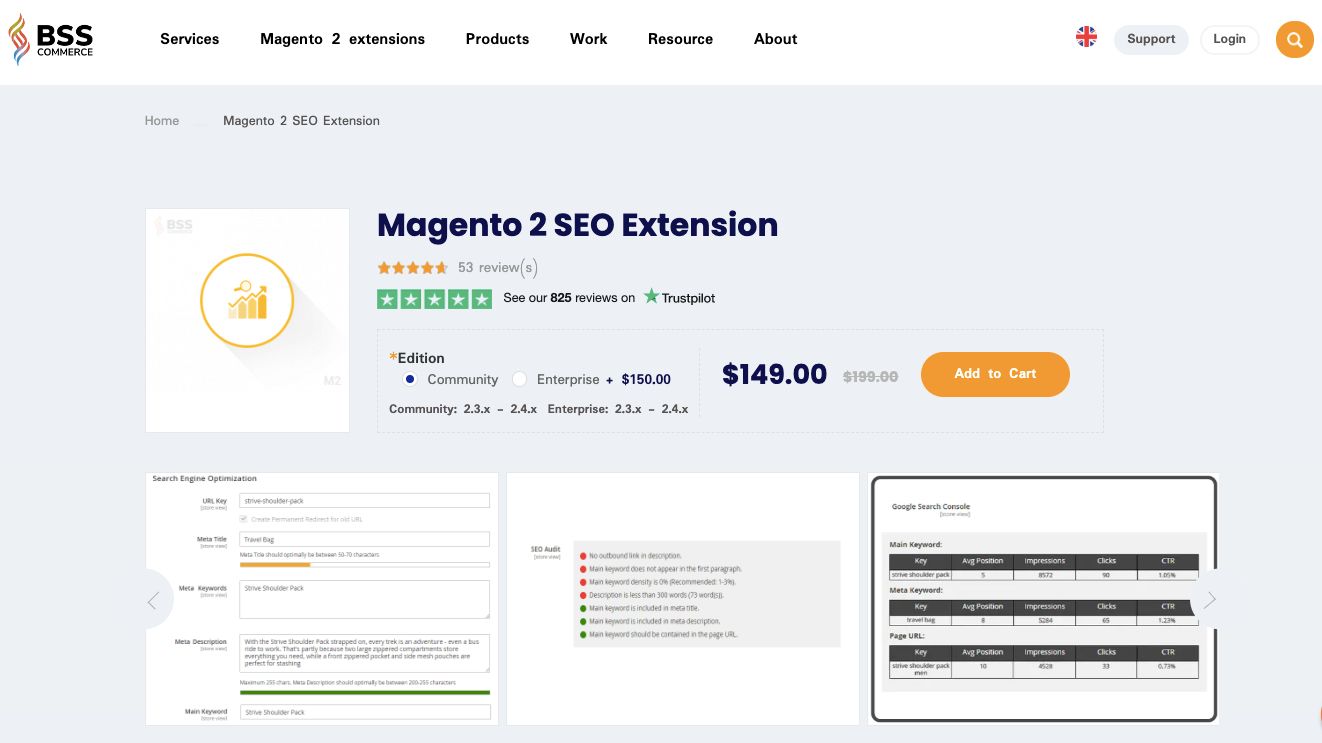Advance carousel with the right arrow
Image resolution: width=1322 pixels, height=743 pixels.
coord(1209,599)
